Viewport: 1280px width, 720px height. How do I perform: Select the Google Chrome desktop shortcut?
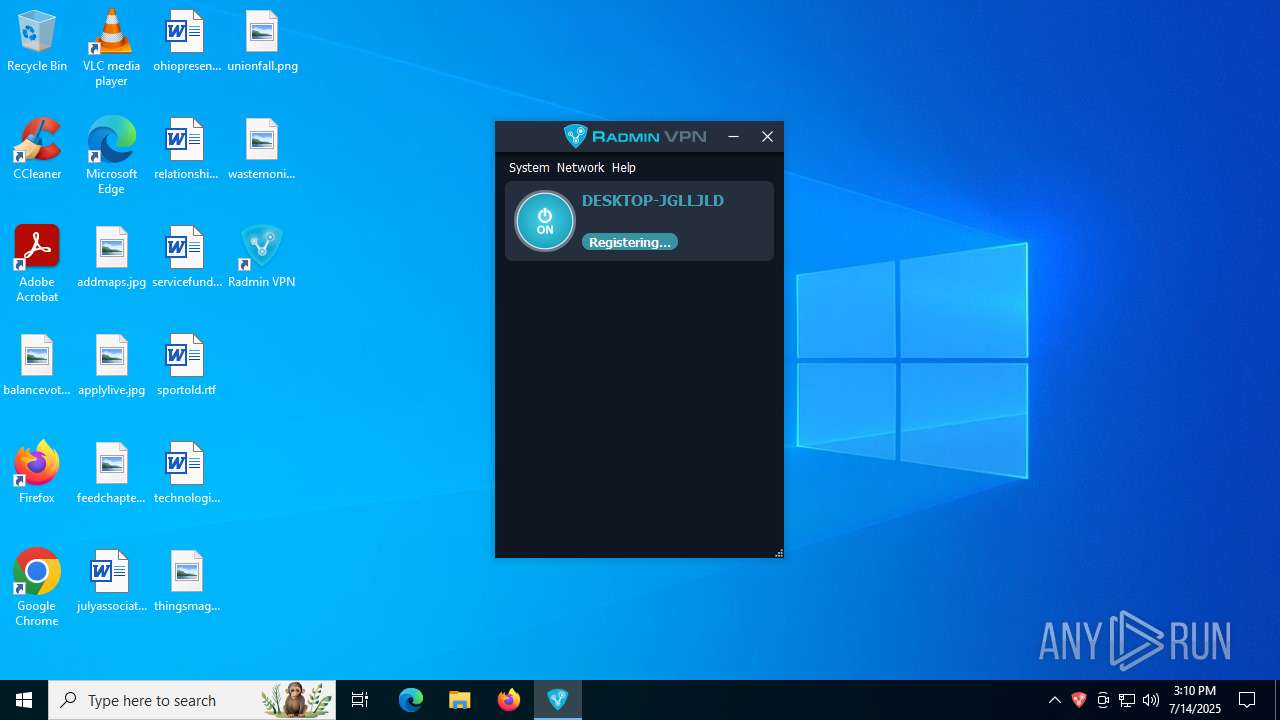click(x=37, y=588)
